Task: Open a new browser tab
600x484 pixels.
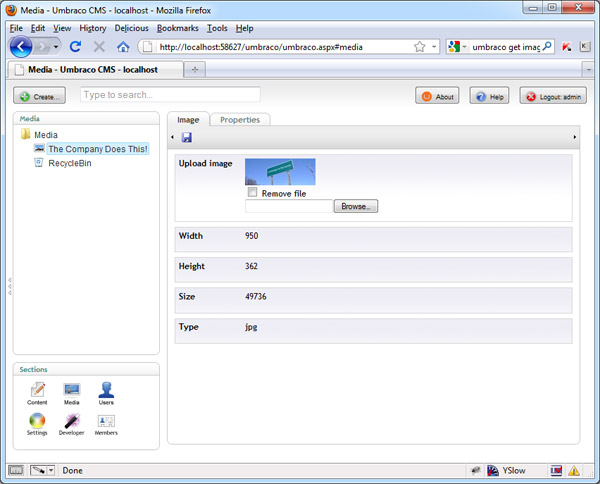Action: pos(195,70)
